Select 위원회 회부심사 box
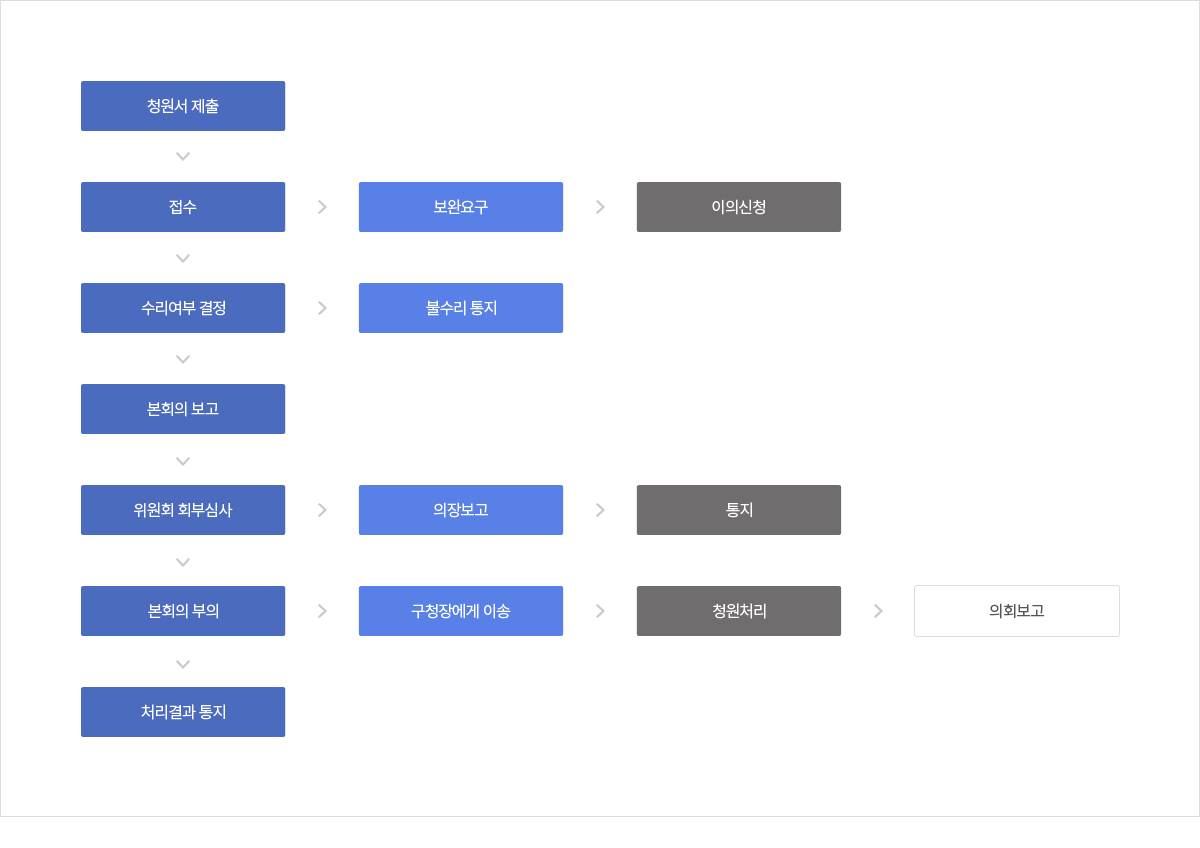The height and width of the screenshot is (848, 1200). coord(183,510)
